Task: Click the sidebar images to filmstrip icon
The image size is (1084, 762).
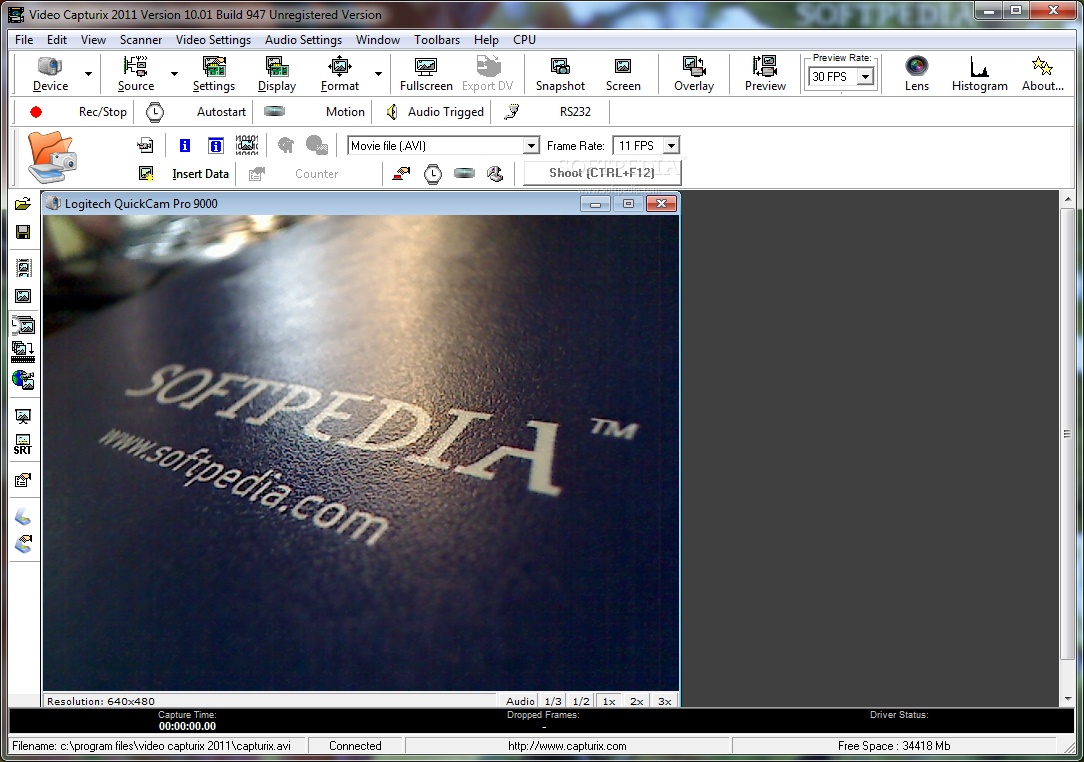Action: (23, 351)
